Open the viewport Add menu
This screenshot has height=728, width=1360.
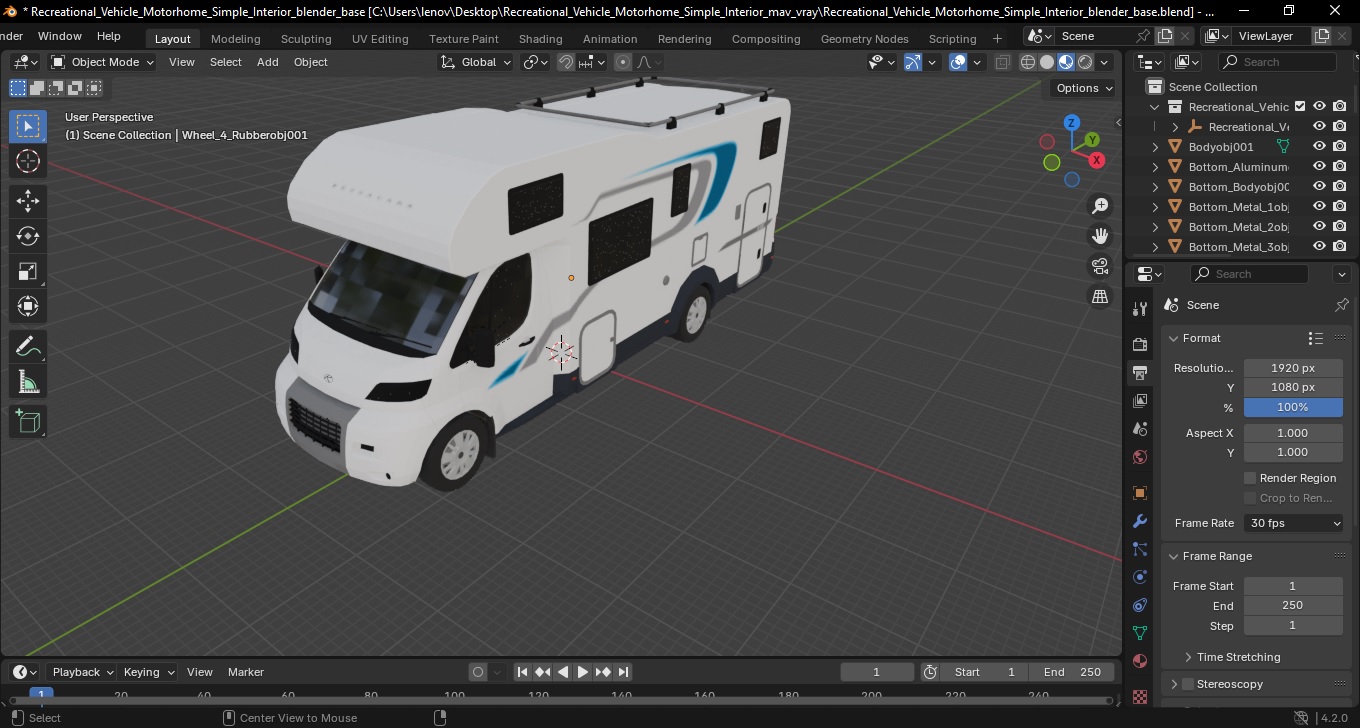tap(268, 62)
